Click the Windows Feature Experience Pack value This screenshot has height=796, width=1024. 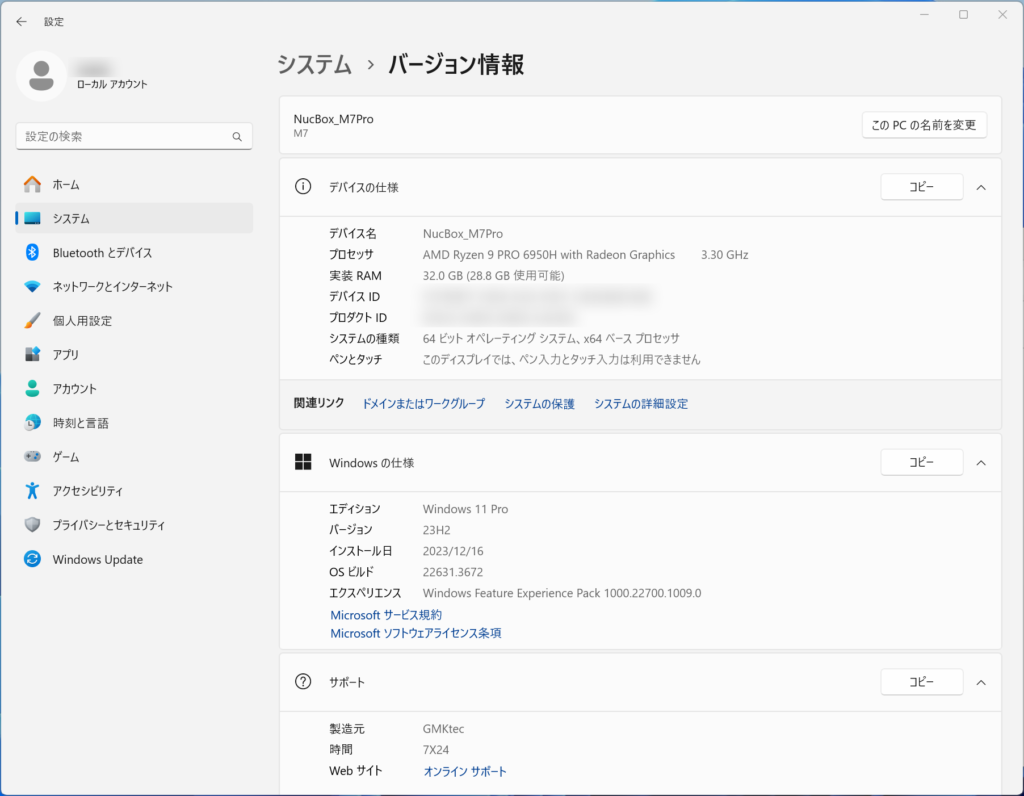[562, 593]
